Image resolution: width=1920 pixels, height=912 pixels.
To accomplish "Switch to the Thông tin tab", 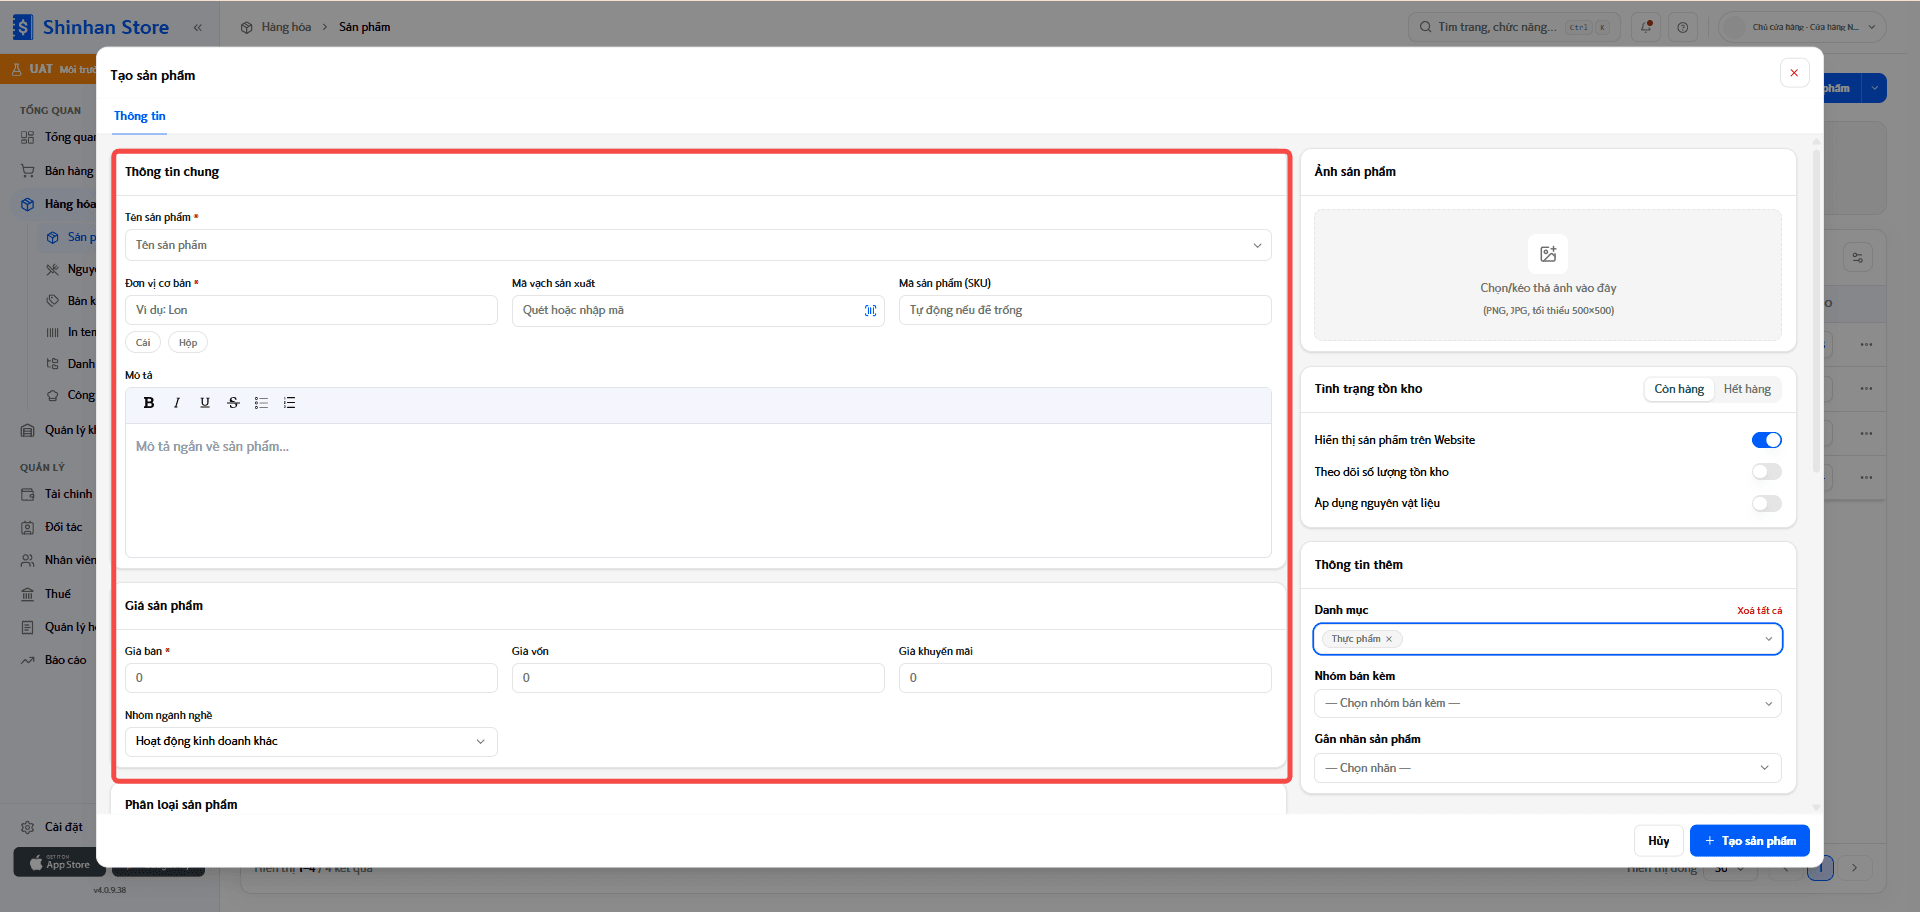I will point(140,116).
